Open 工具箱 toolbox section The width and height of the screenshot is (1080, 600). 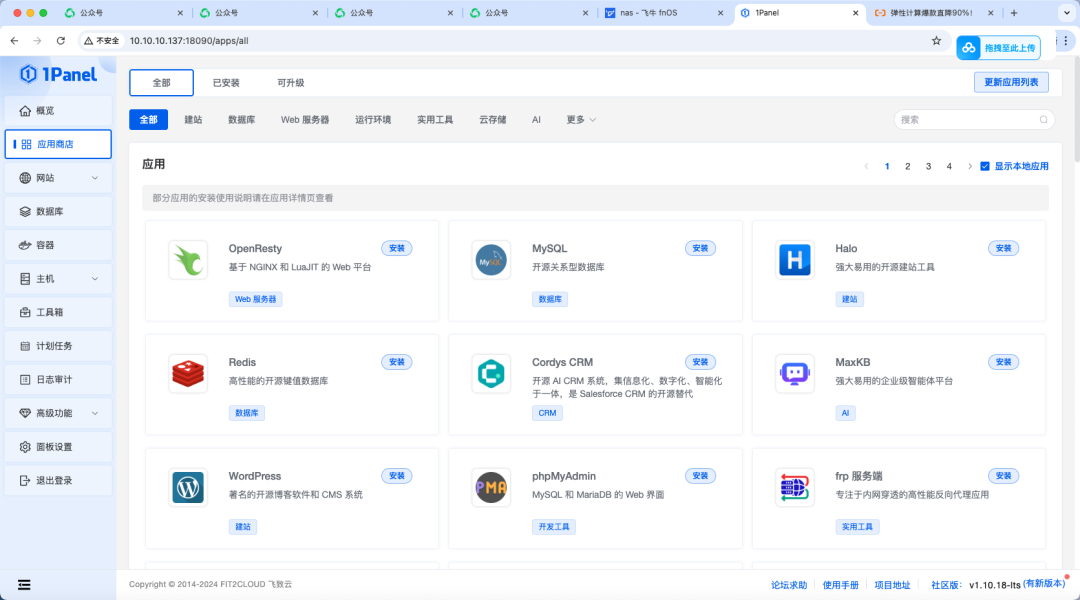[x=59, y=313]
